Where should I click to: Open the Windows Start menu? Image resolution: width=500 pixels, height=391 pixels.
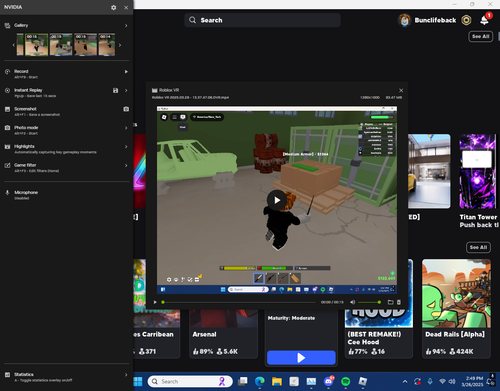(x=138, y=381)
